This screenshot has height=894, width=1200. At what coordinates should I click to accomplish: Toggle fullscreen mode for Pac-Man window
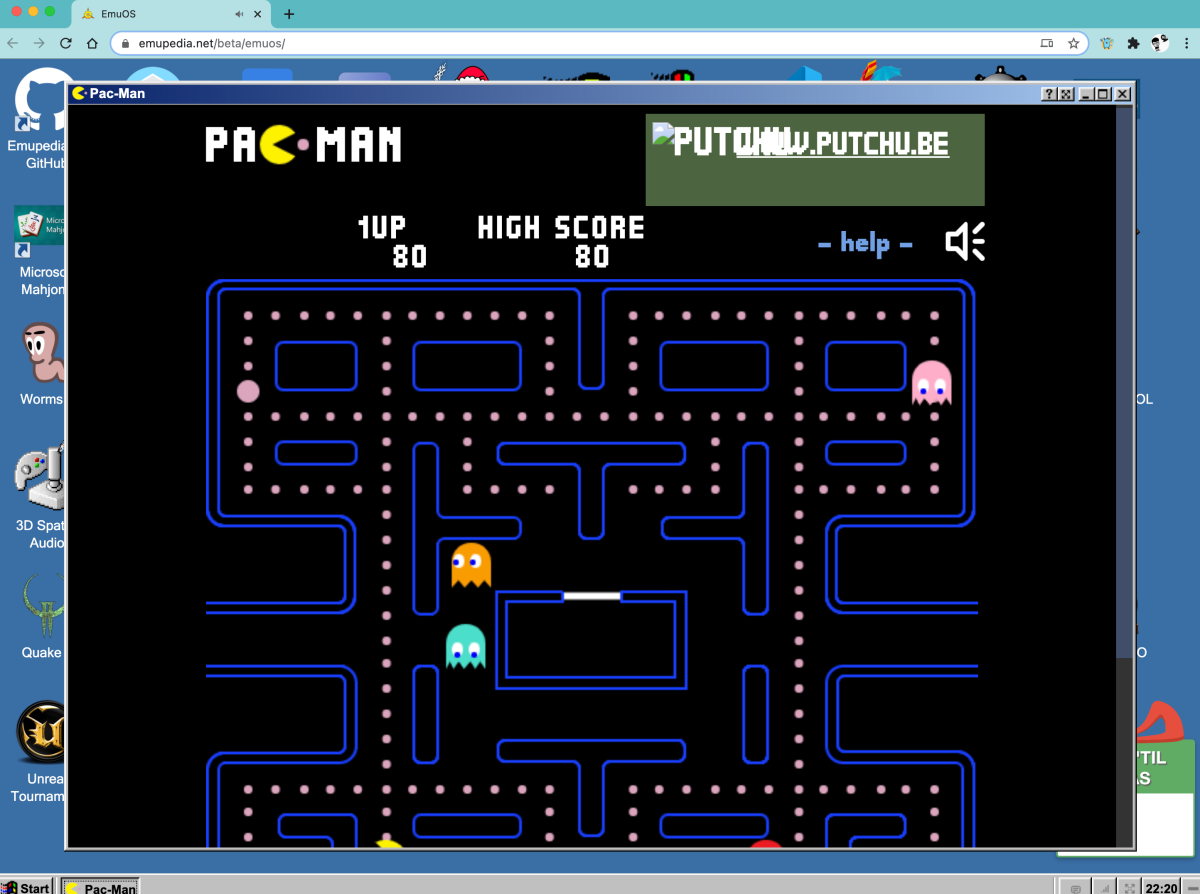(1066, 94)
